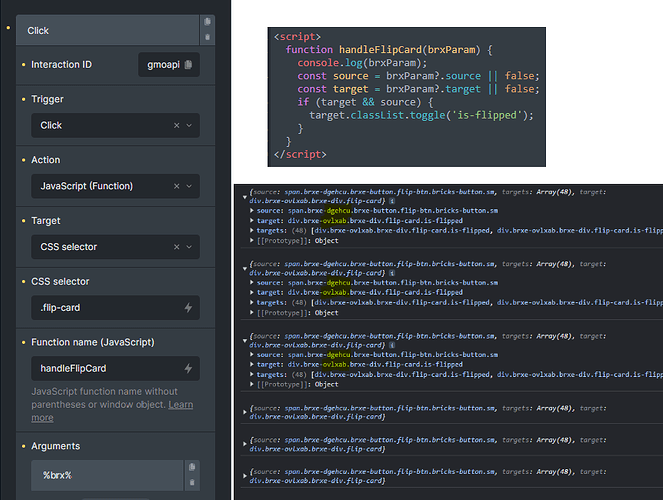Viewport: 663px width, 500px height.
Task: Click console.log line in the code
Action: [x=362, y=63]
